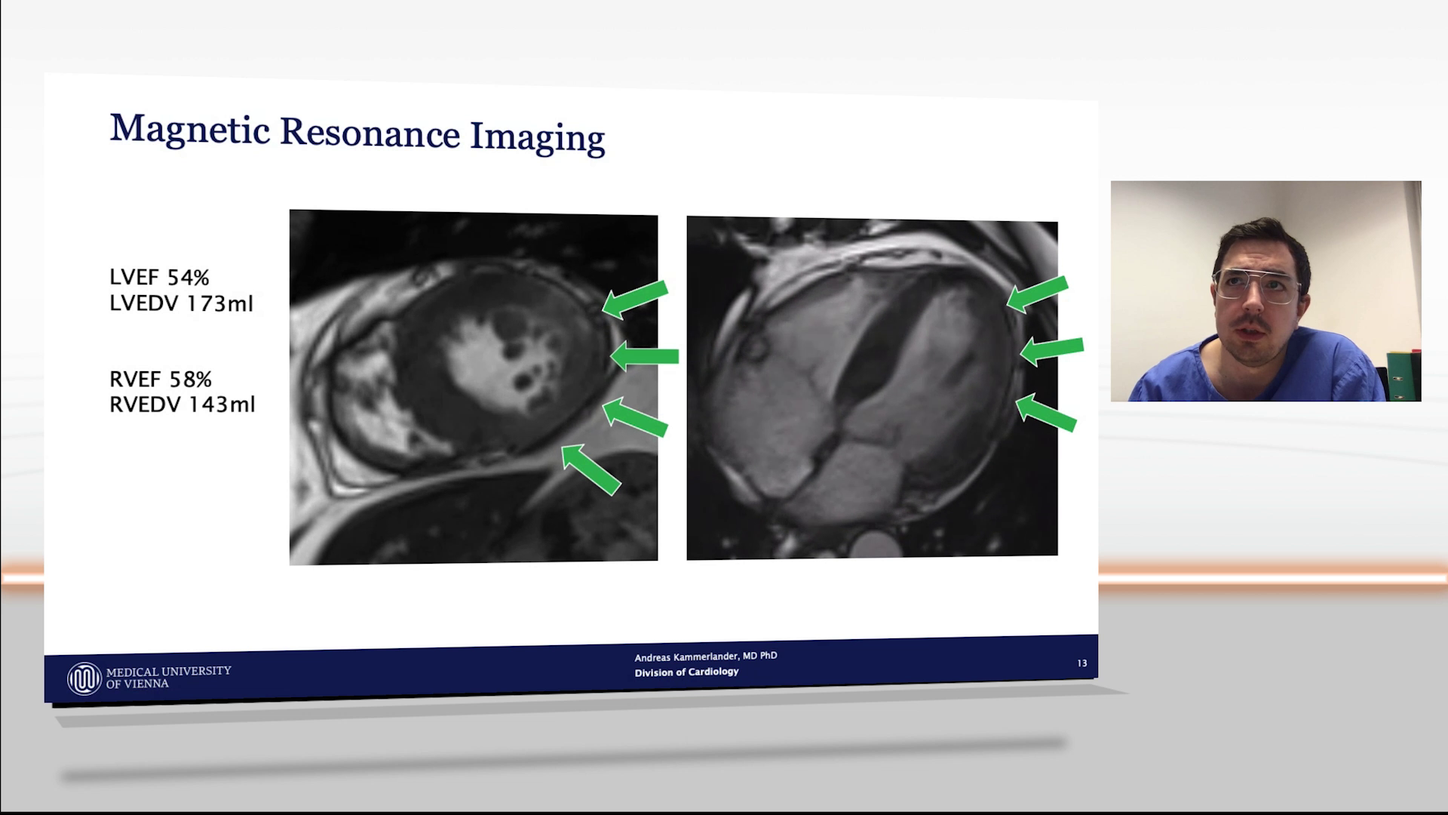Click the lowest green arrow on left MRI
Image resolution: width=1448 pixels, height=815 pixels.
tap(591, 469)
